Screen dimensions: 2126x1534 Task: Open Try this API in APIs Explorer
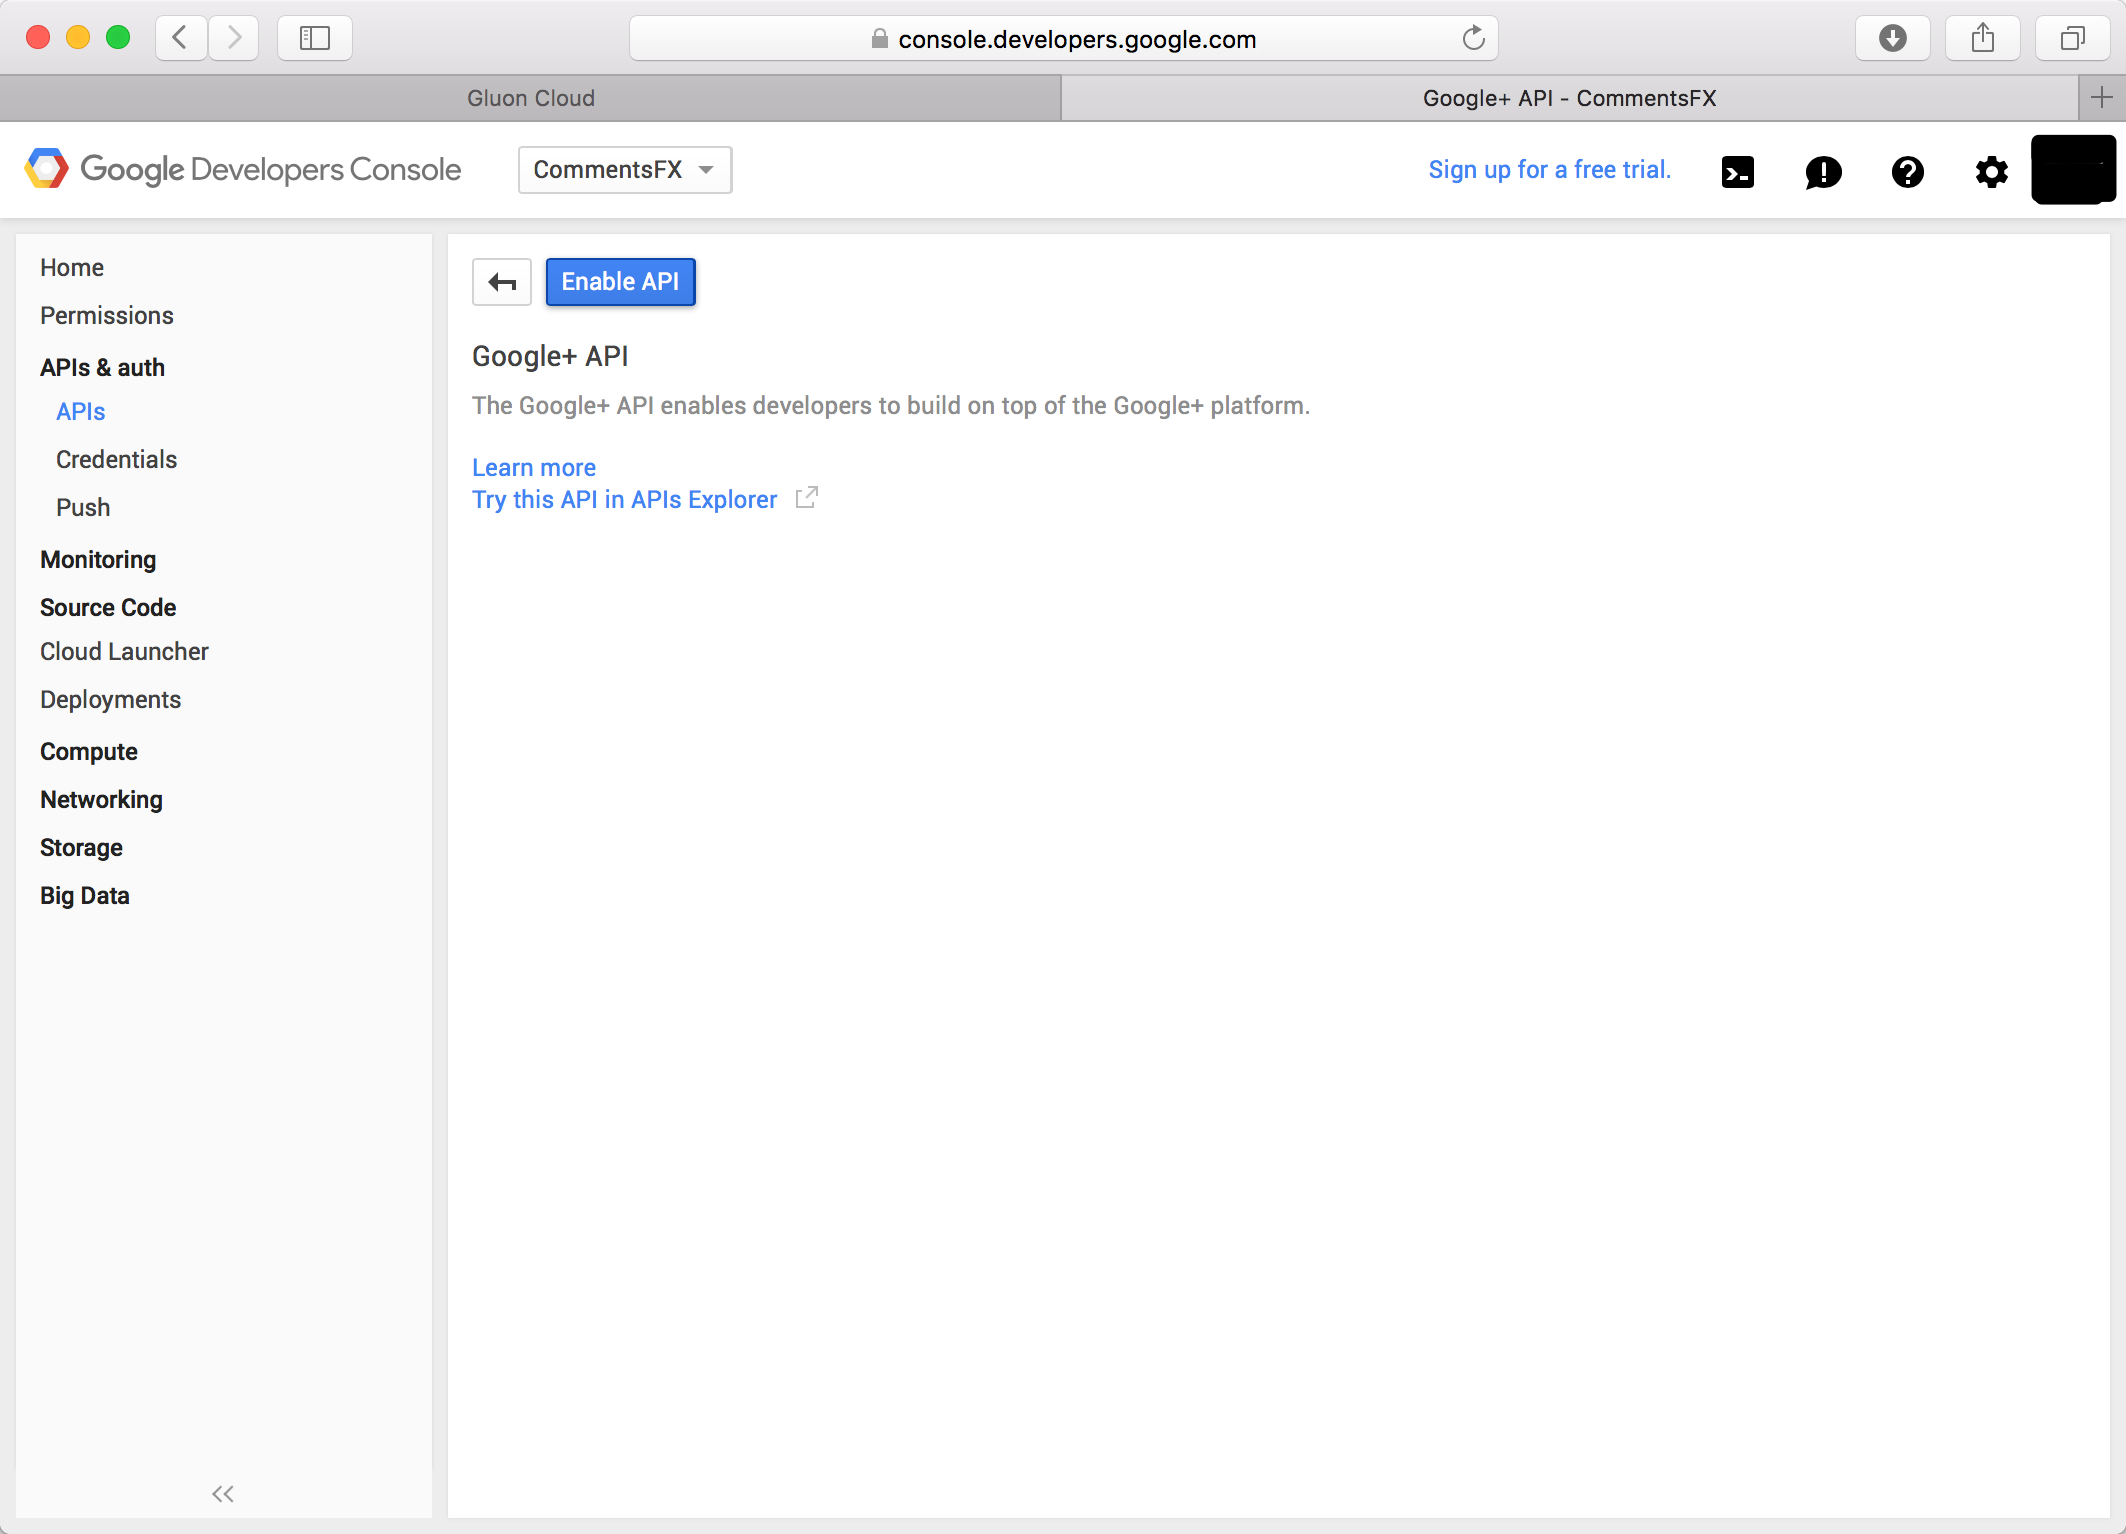coord(624,500)
